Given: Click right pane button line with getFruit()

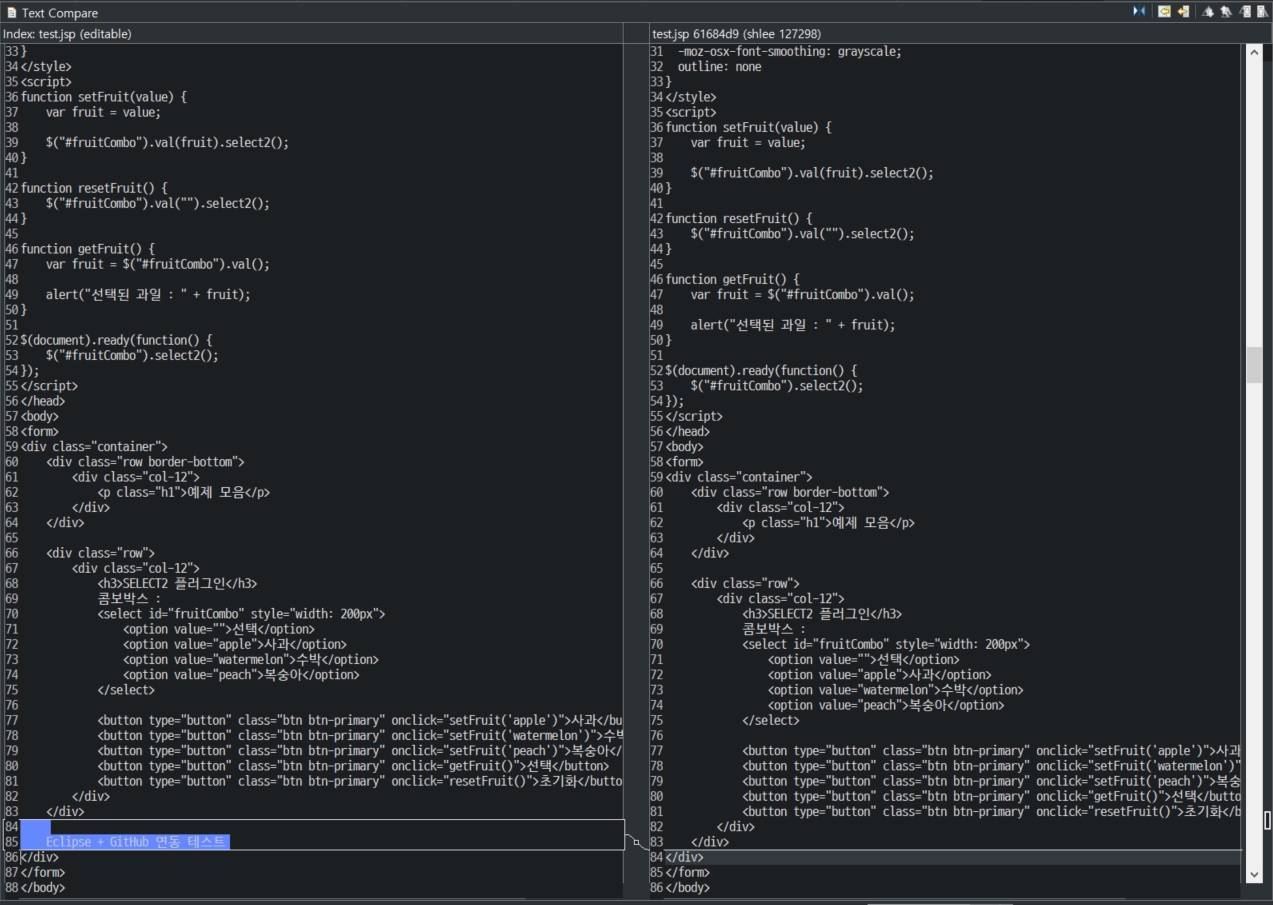Looking at the screenshot, I should [x=991, y=796].
